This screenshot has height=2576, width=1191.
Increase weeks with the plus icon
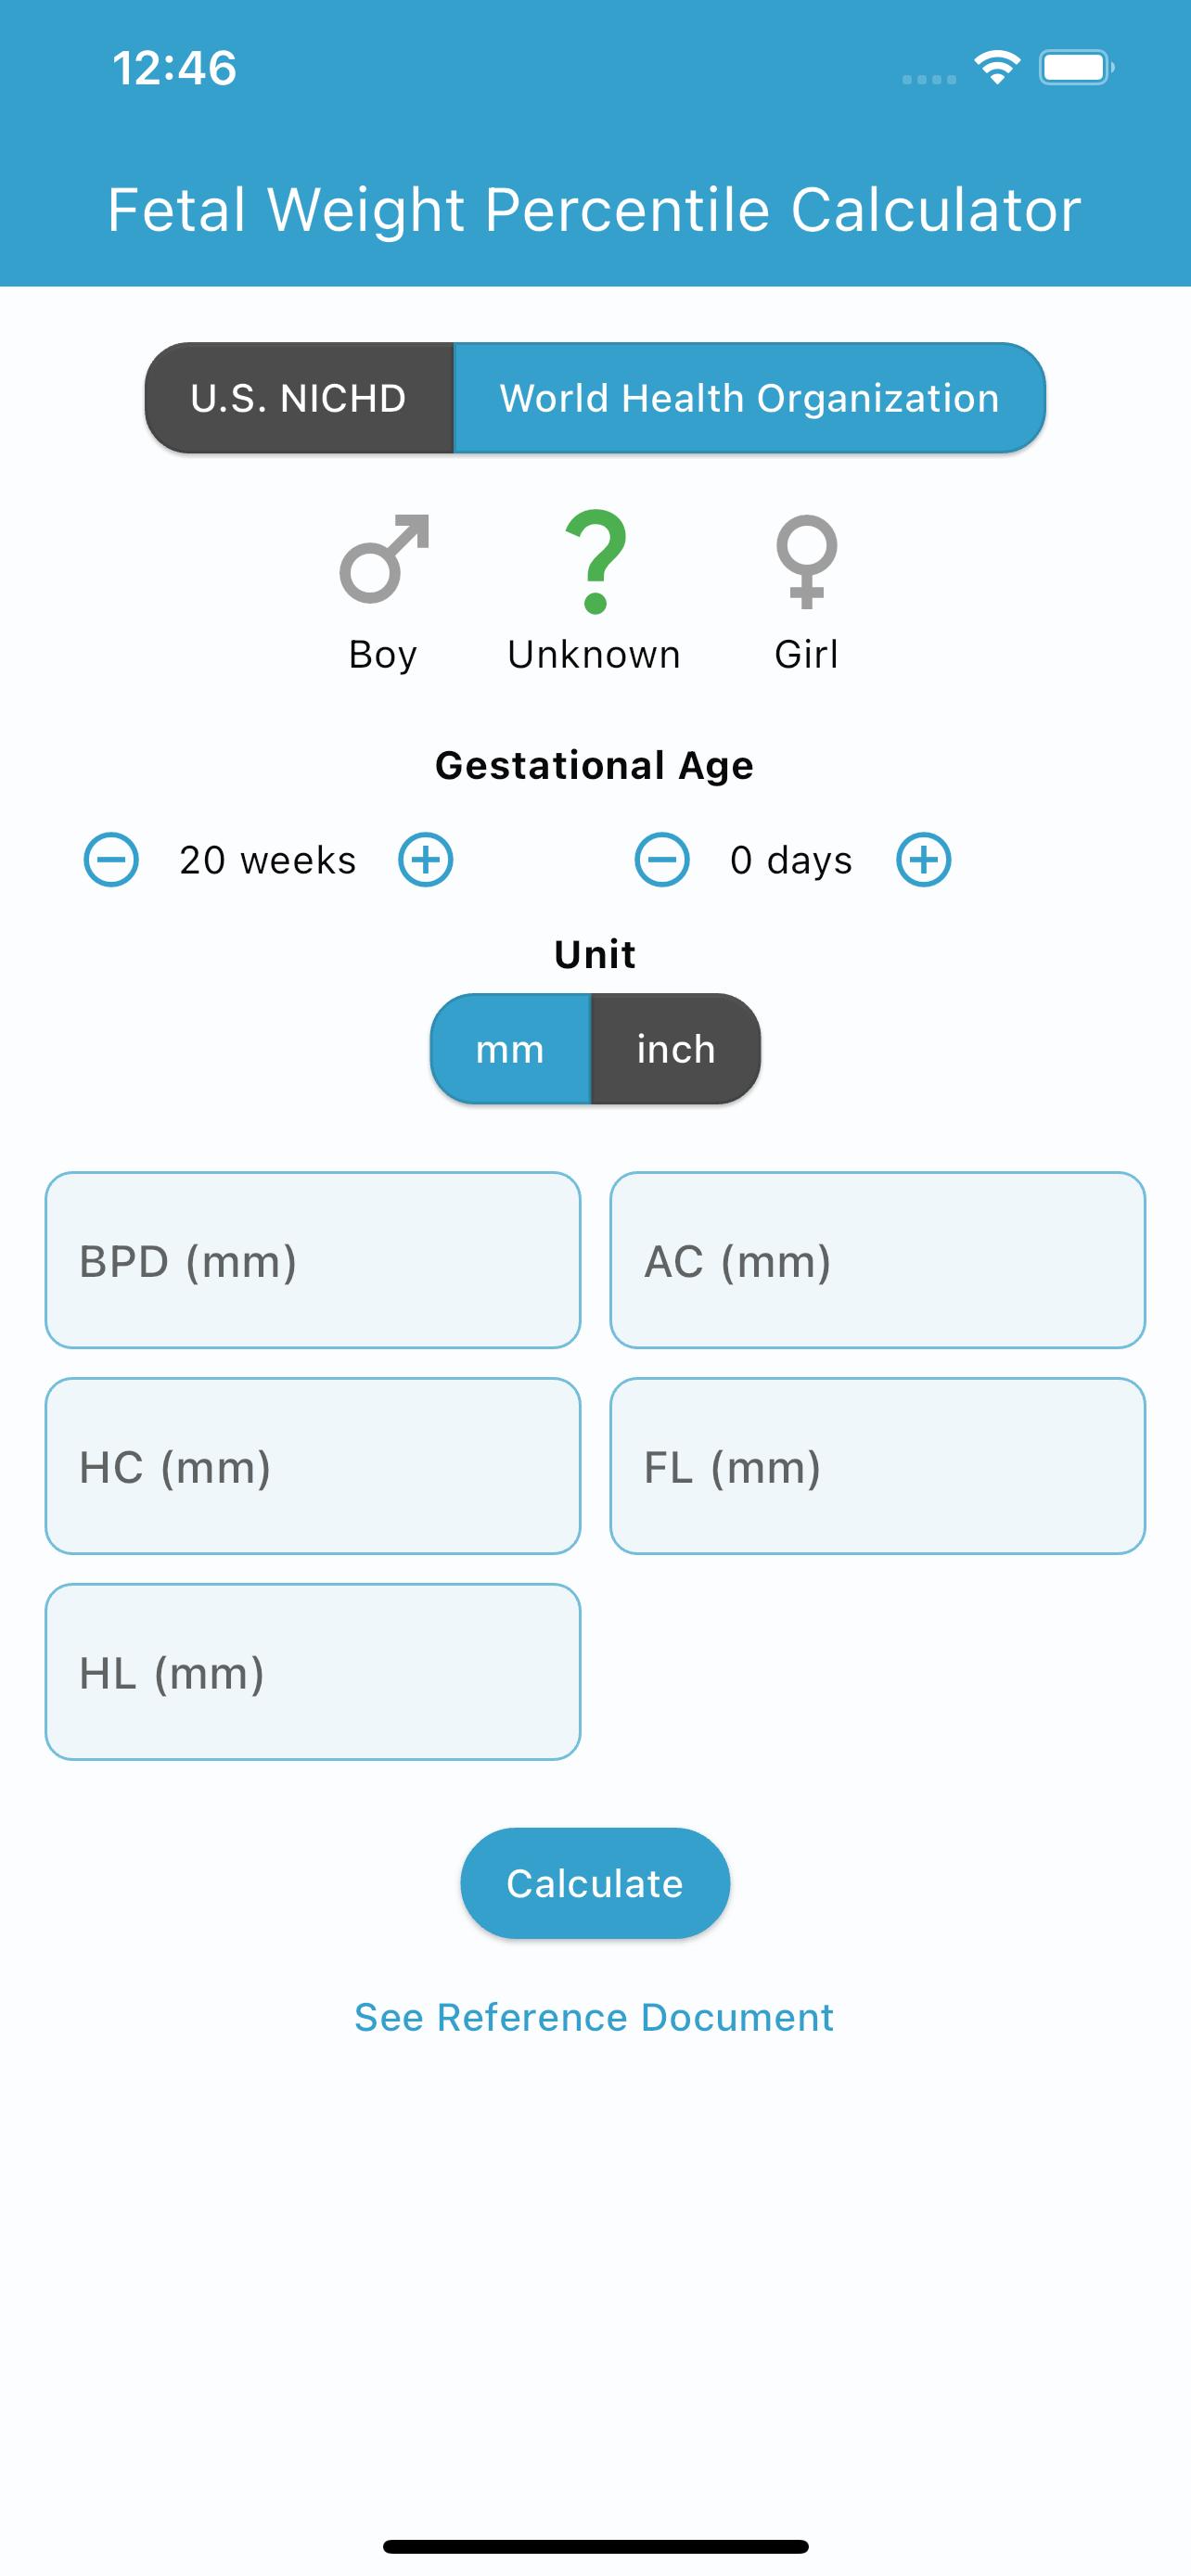tap(426, 859)
